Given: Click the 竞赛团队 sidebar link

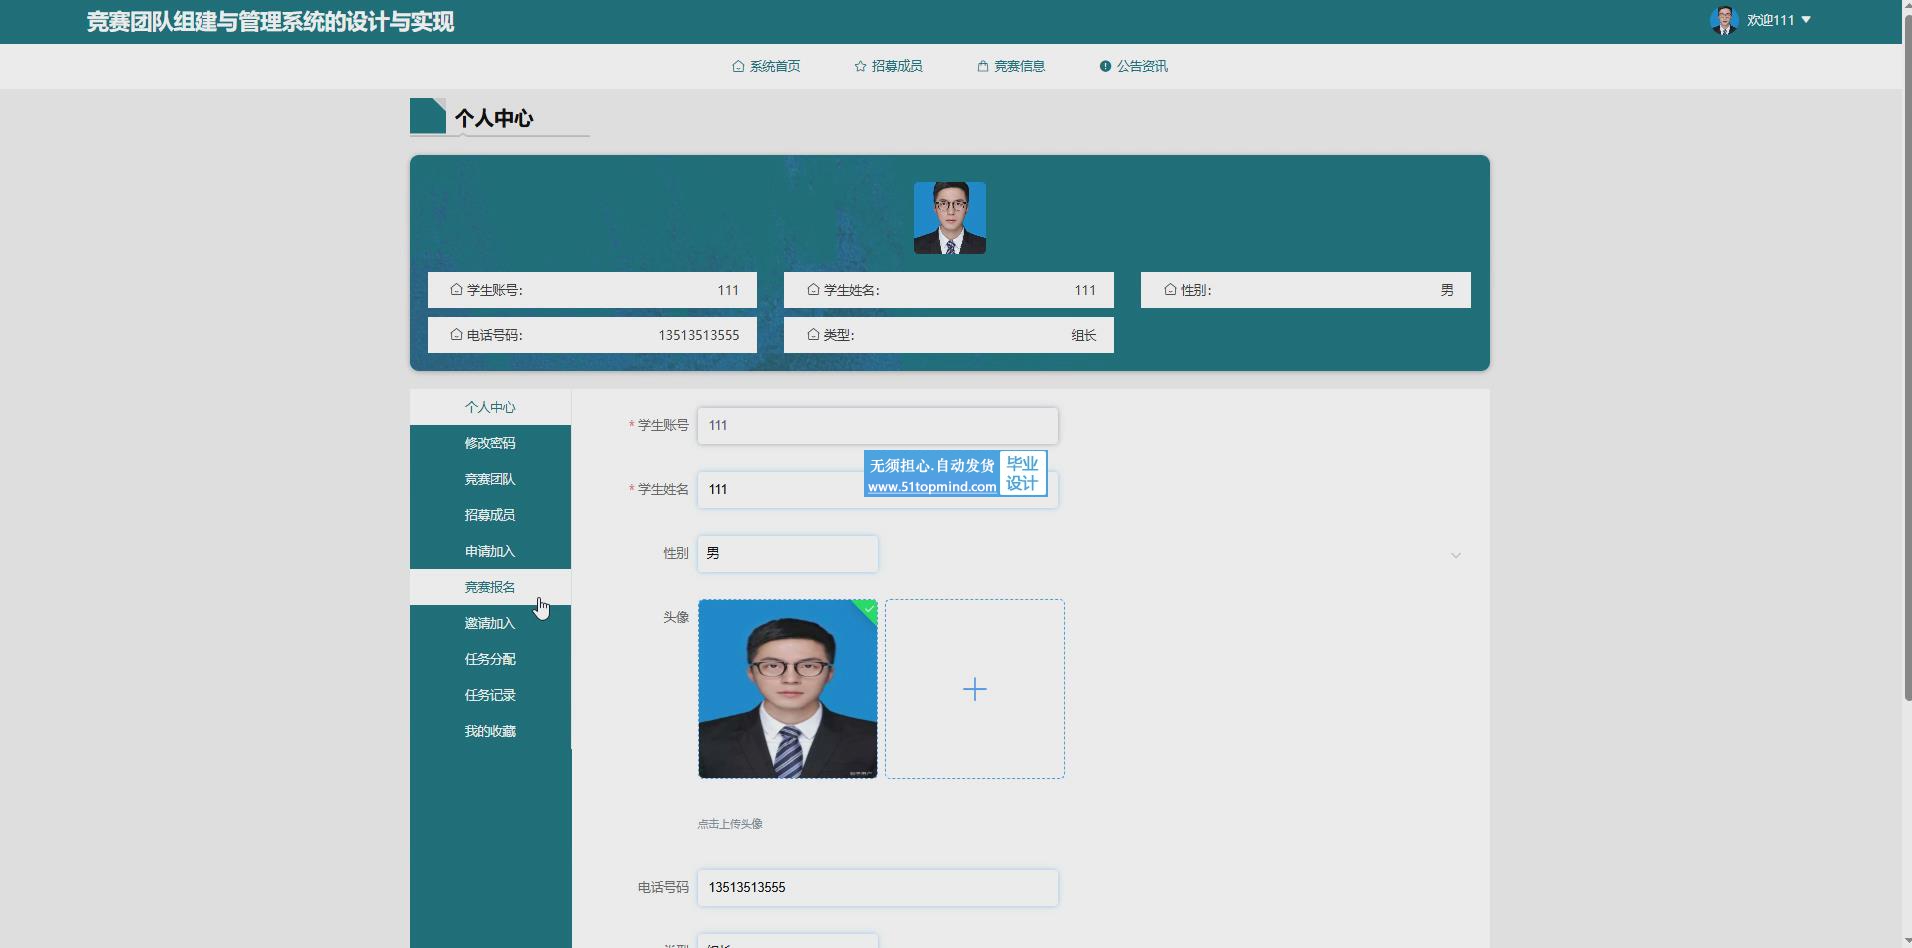Looking at the screenshot, I should click(490, 479).
